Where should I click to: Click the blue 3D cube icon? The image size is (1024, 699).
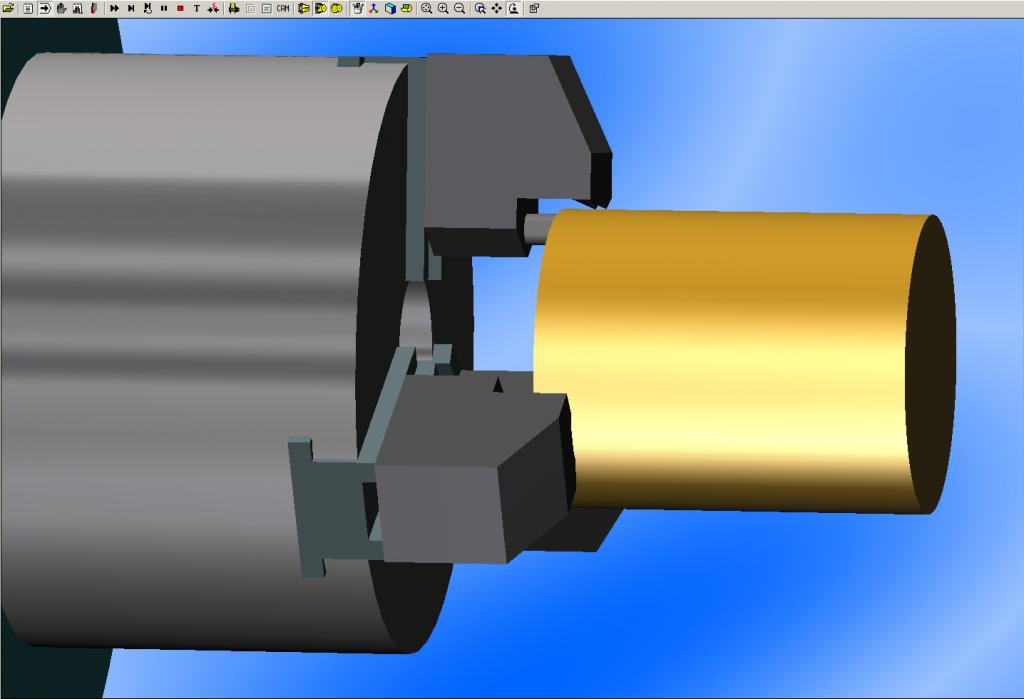390,8
